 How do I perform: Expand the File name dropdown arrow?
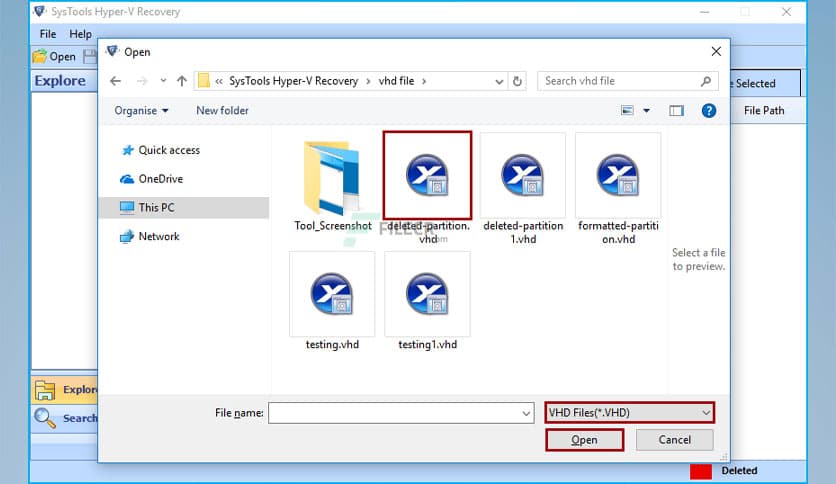(x=526, y=413)
